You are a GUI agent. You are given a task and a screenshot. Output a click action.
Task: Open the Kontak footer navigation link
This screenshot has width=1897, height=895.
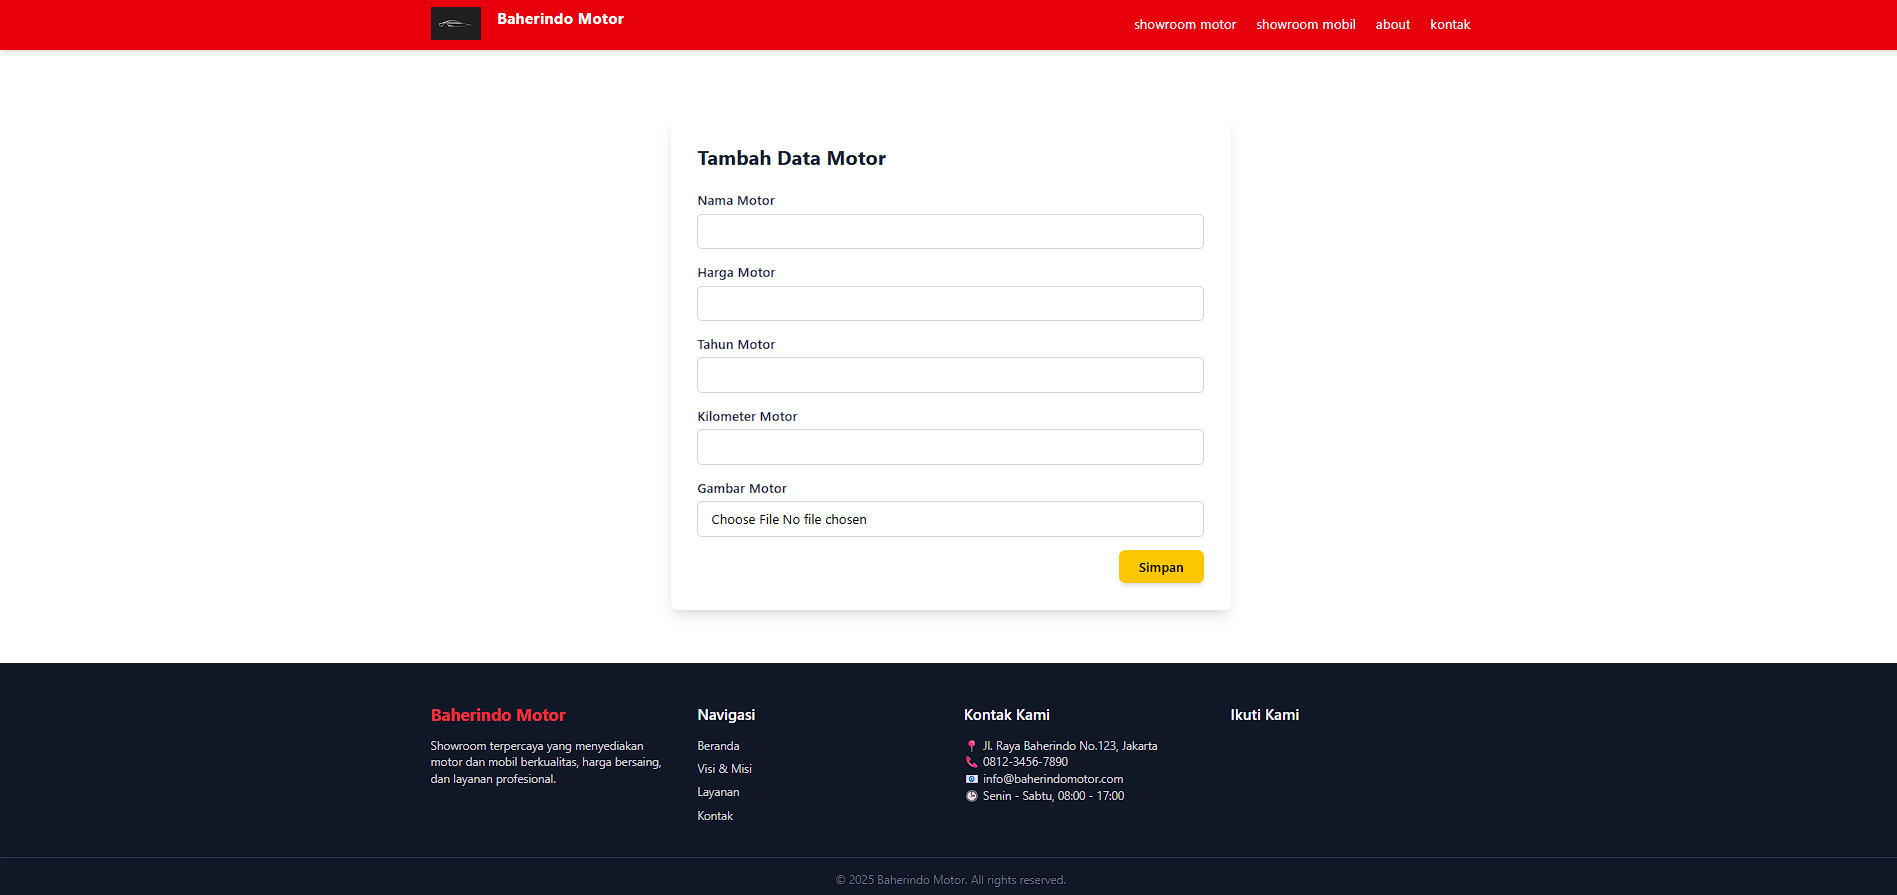click(x=715, y=816)
